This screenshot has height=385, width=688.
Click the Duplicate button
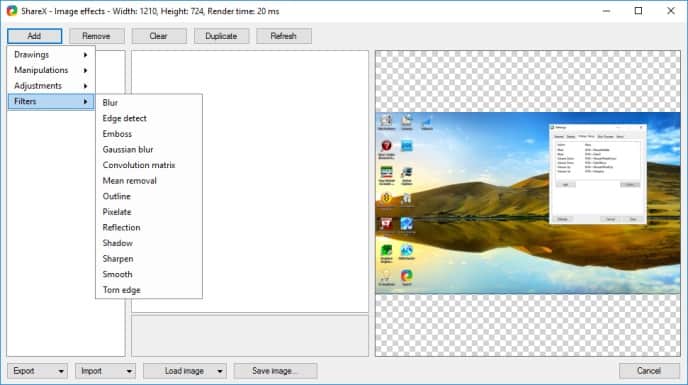[221, 36]
